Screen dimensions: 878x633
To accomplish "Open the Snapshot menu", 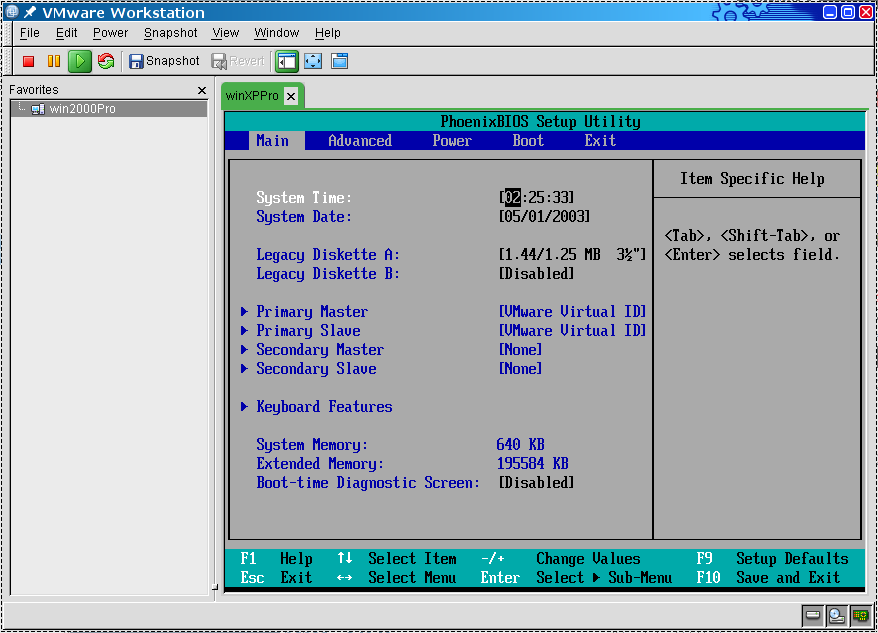I will pos(170,33).
